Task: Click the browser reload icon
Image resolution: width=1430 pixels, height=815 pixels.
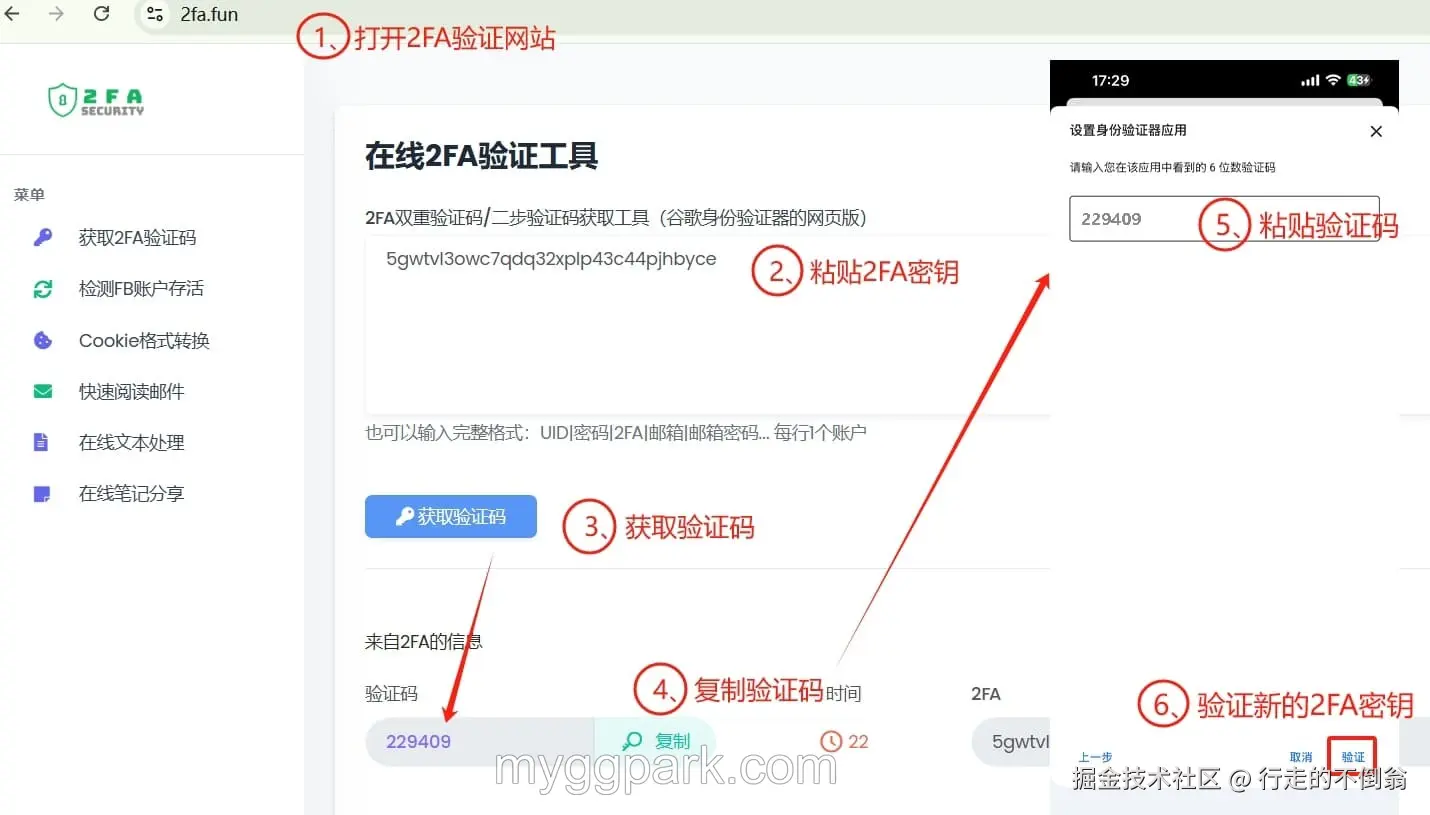Action: pyautogui.click(x=101, y=14)
